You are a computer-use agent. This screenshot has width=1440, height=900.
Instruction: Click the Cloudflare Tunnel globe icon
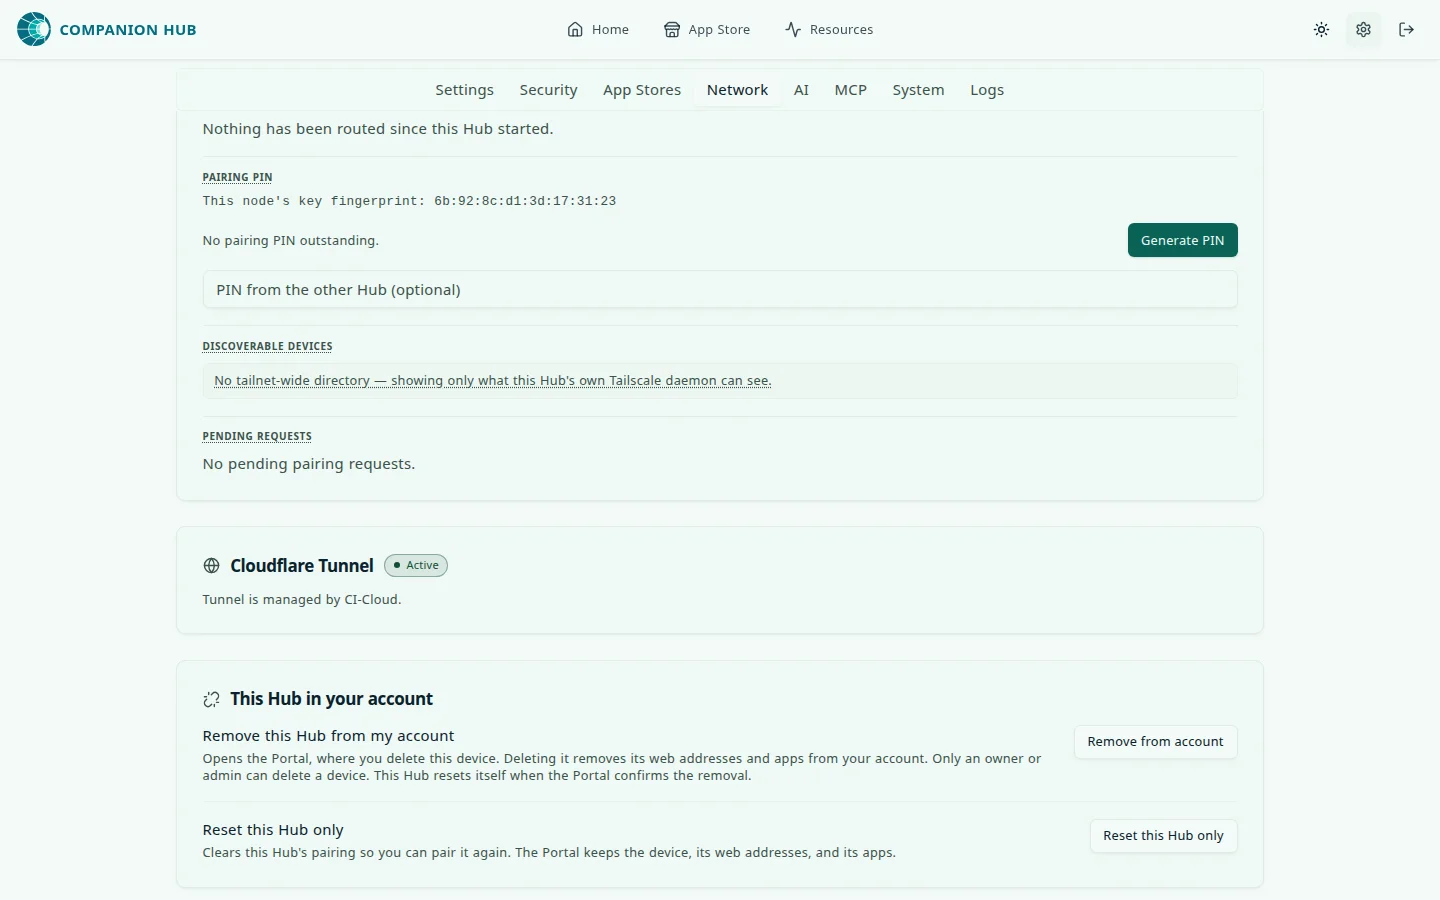pyautogui.click(x=211, y=566)
